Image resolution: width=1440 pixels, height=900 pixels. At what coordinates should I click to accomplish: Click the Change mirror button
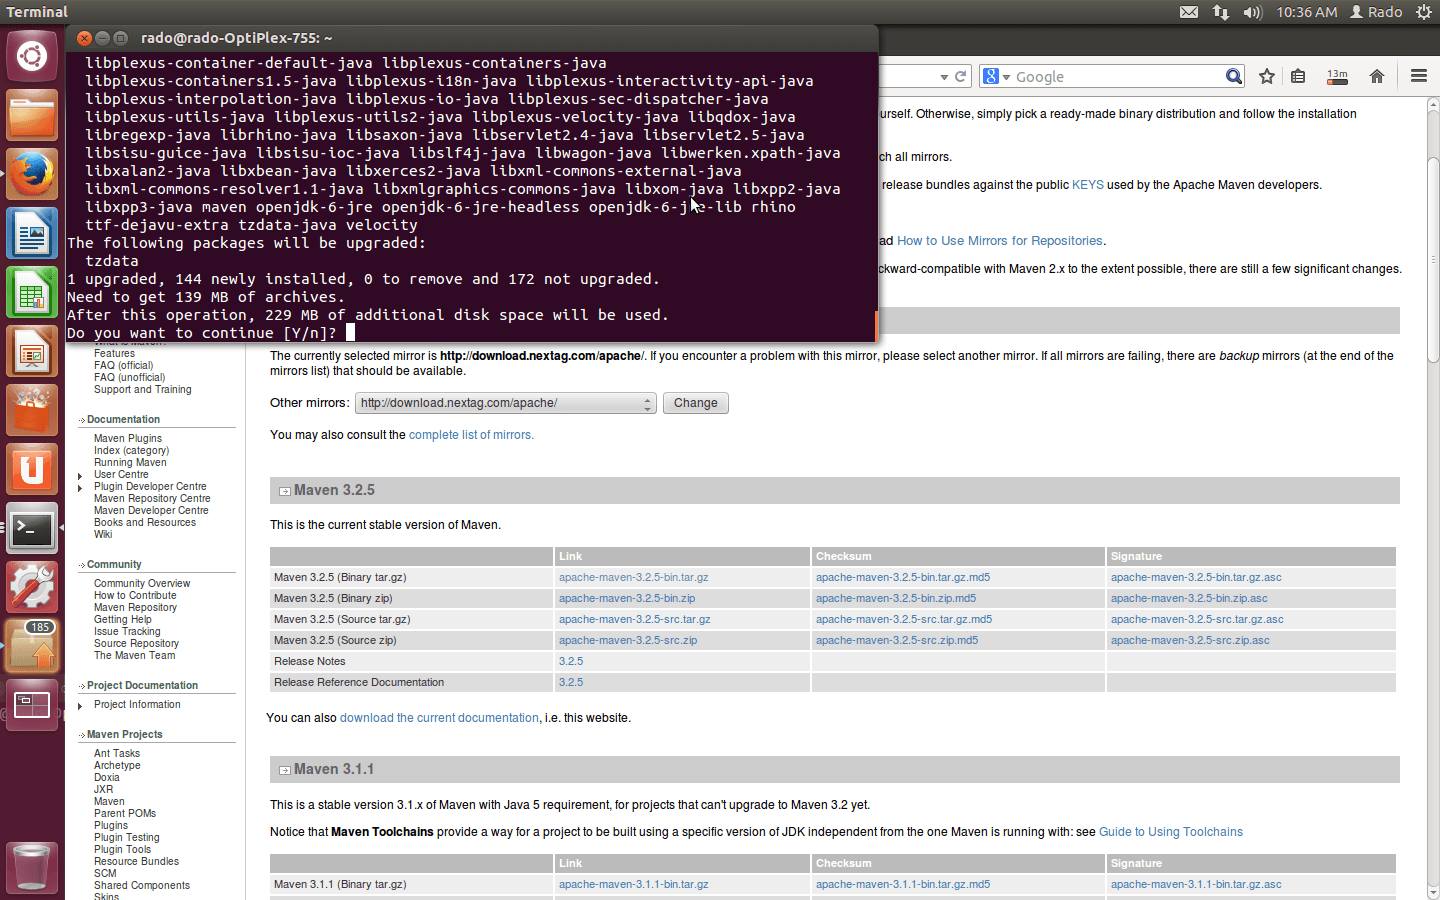(x=696, y=403)
